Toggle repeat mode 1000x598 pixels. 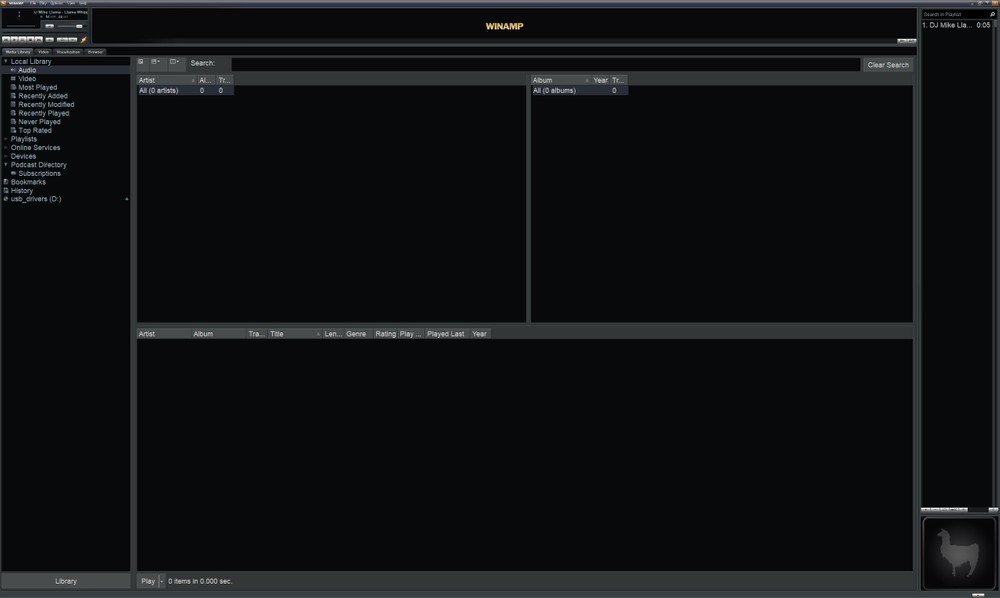coord(73,40)
